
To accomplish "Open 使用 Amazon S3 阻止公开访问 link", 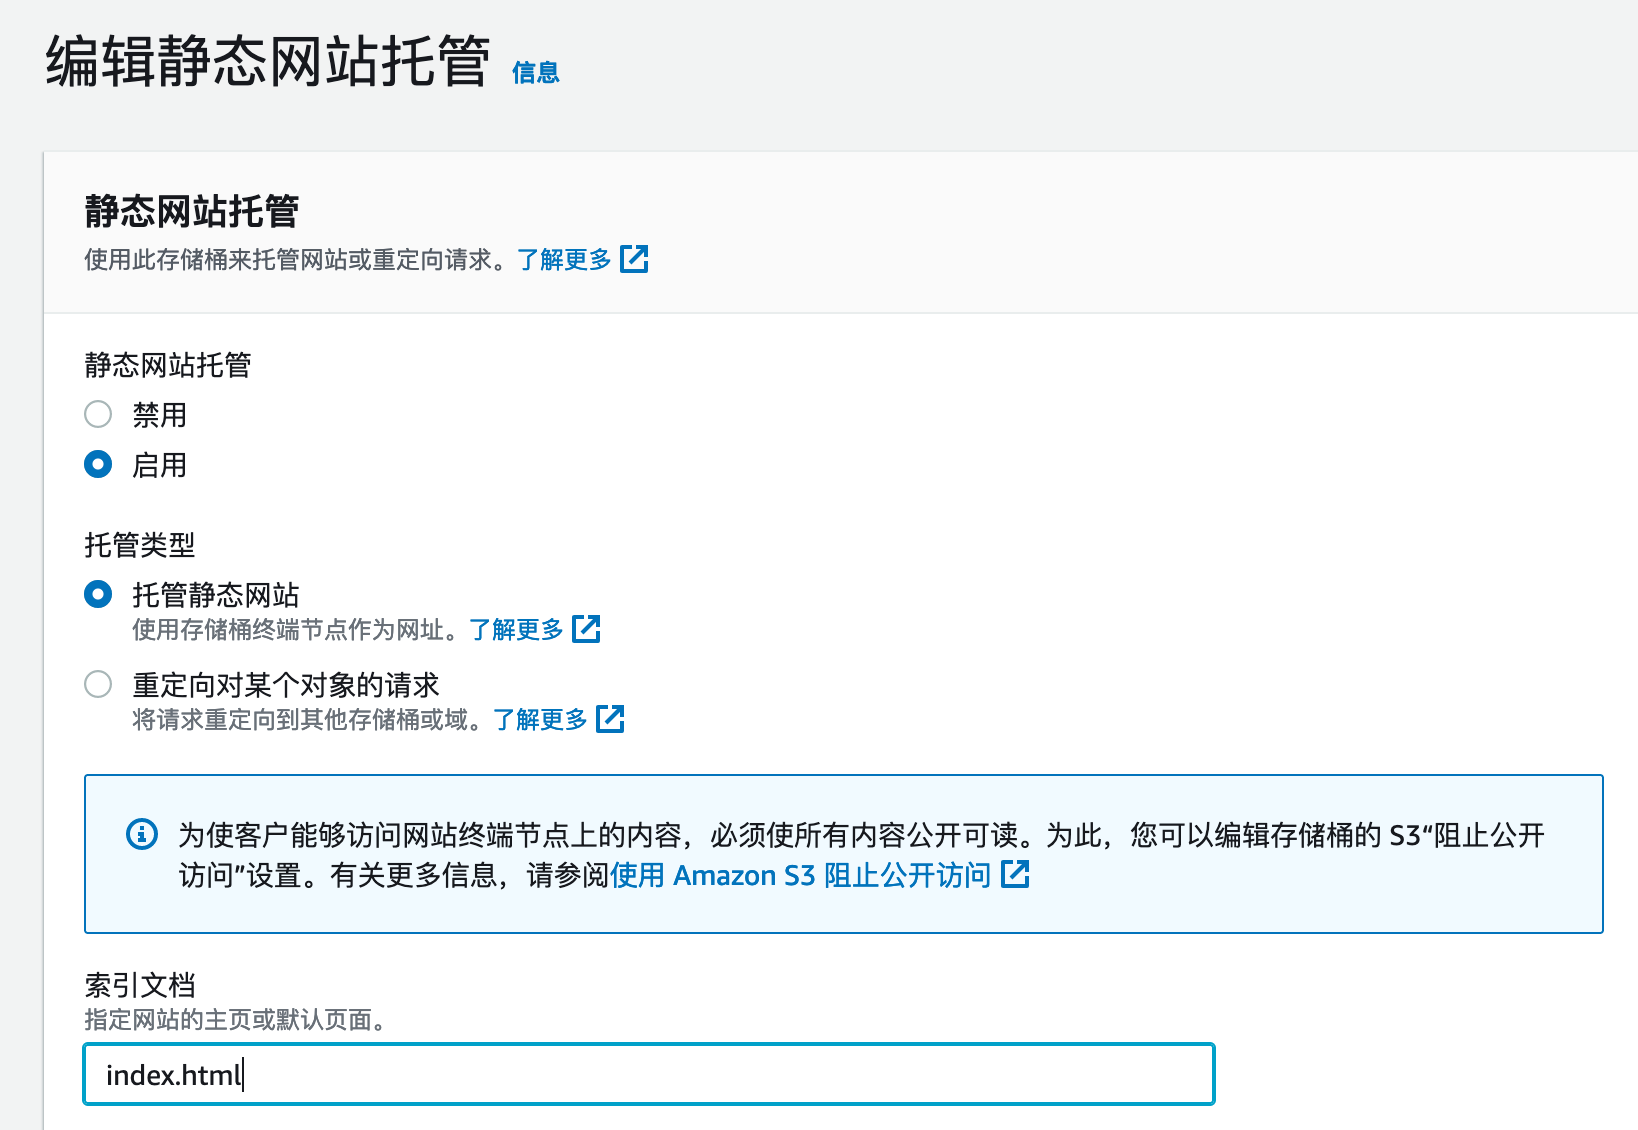I will coord(800,875).
